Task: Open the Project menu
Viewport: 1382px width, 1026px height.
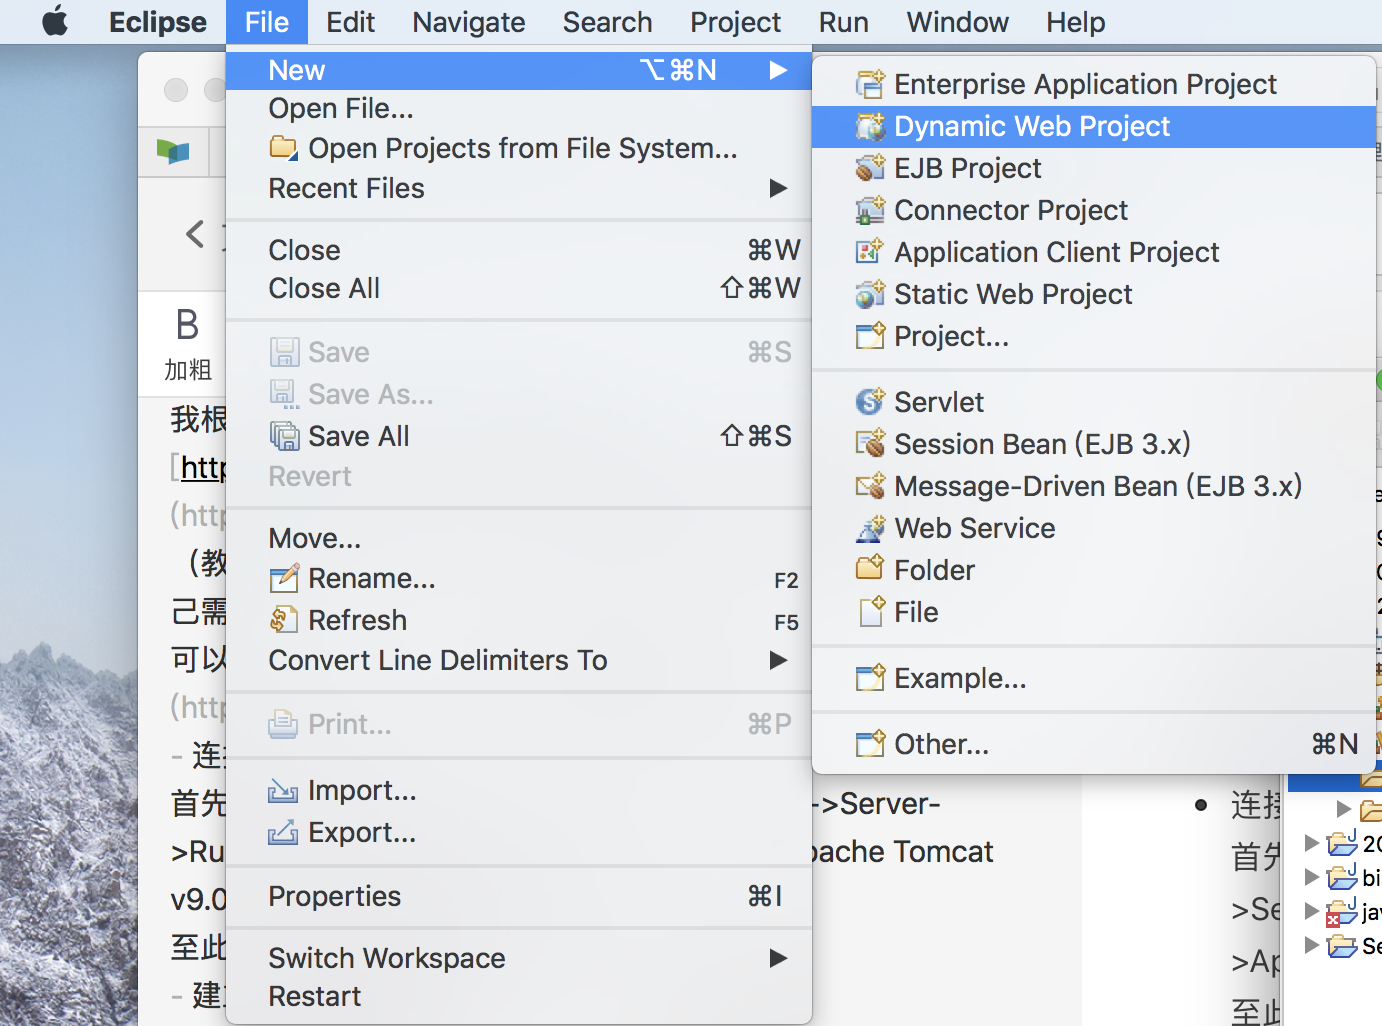Action: point(735,22)
